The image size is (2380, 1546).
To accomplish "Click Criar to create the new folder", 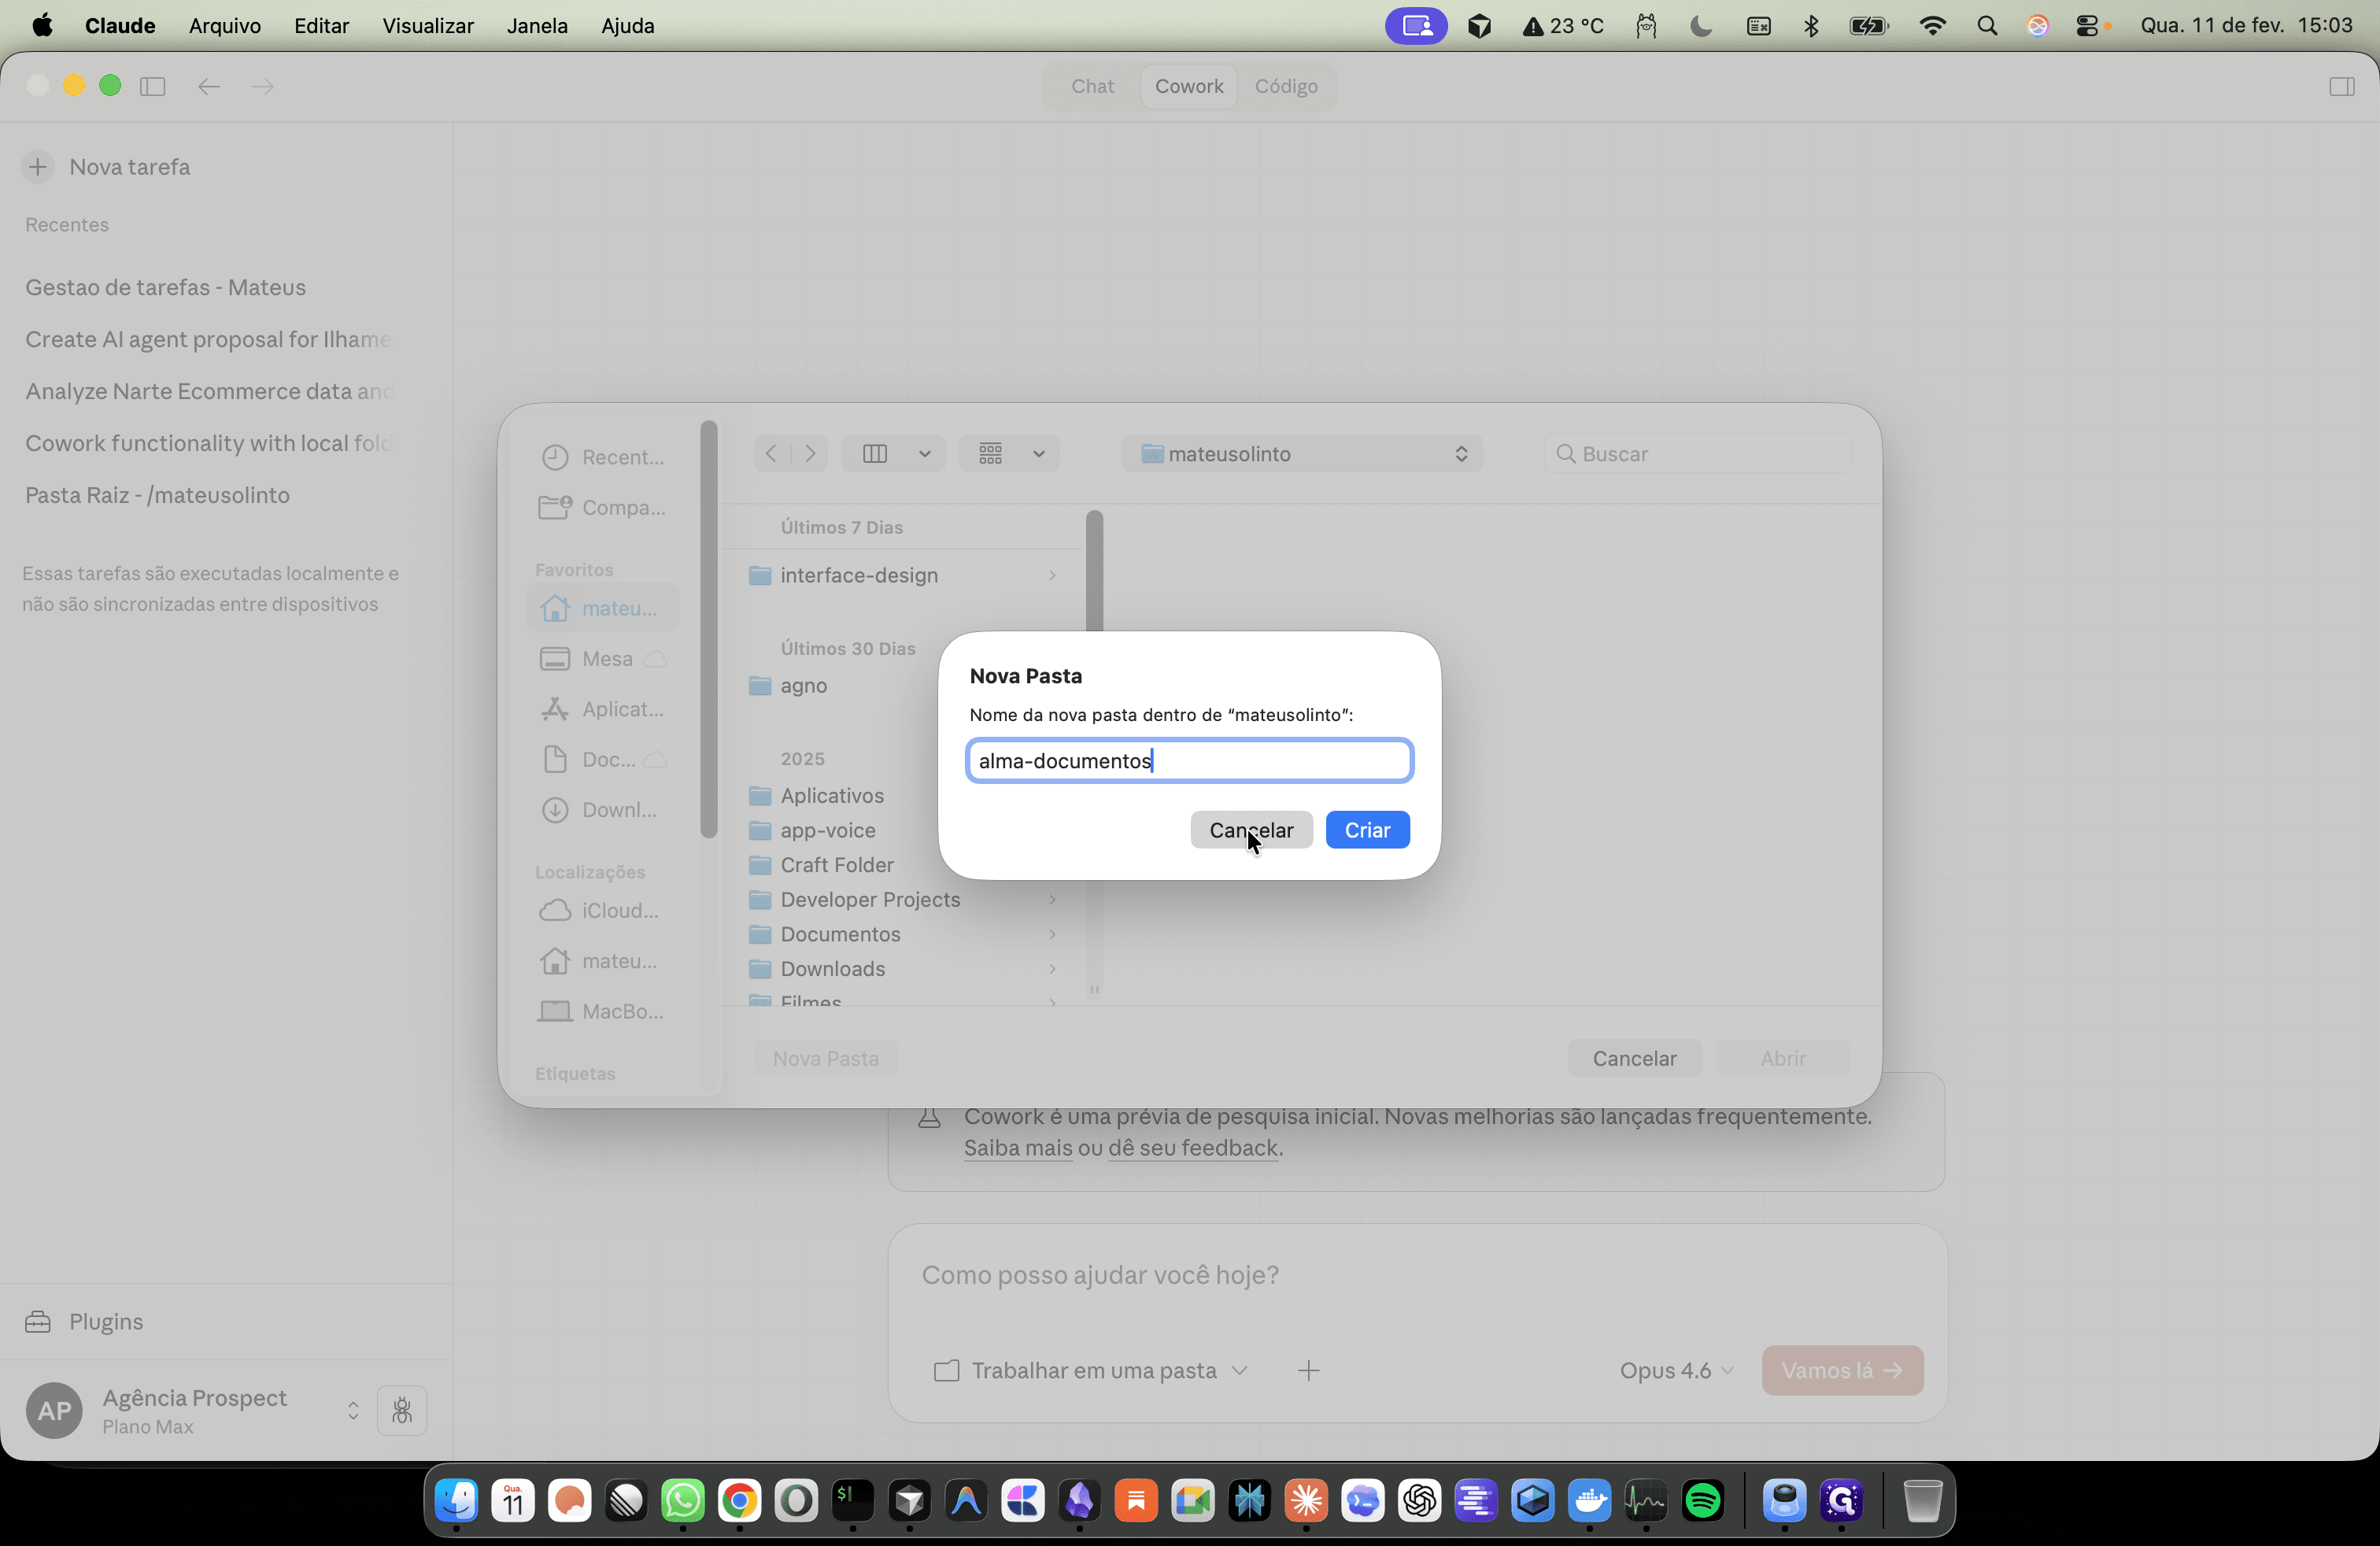I will [1367, 830].
